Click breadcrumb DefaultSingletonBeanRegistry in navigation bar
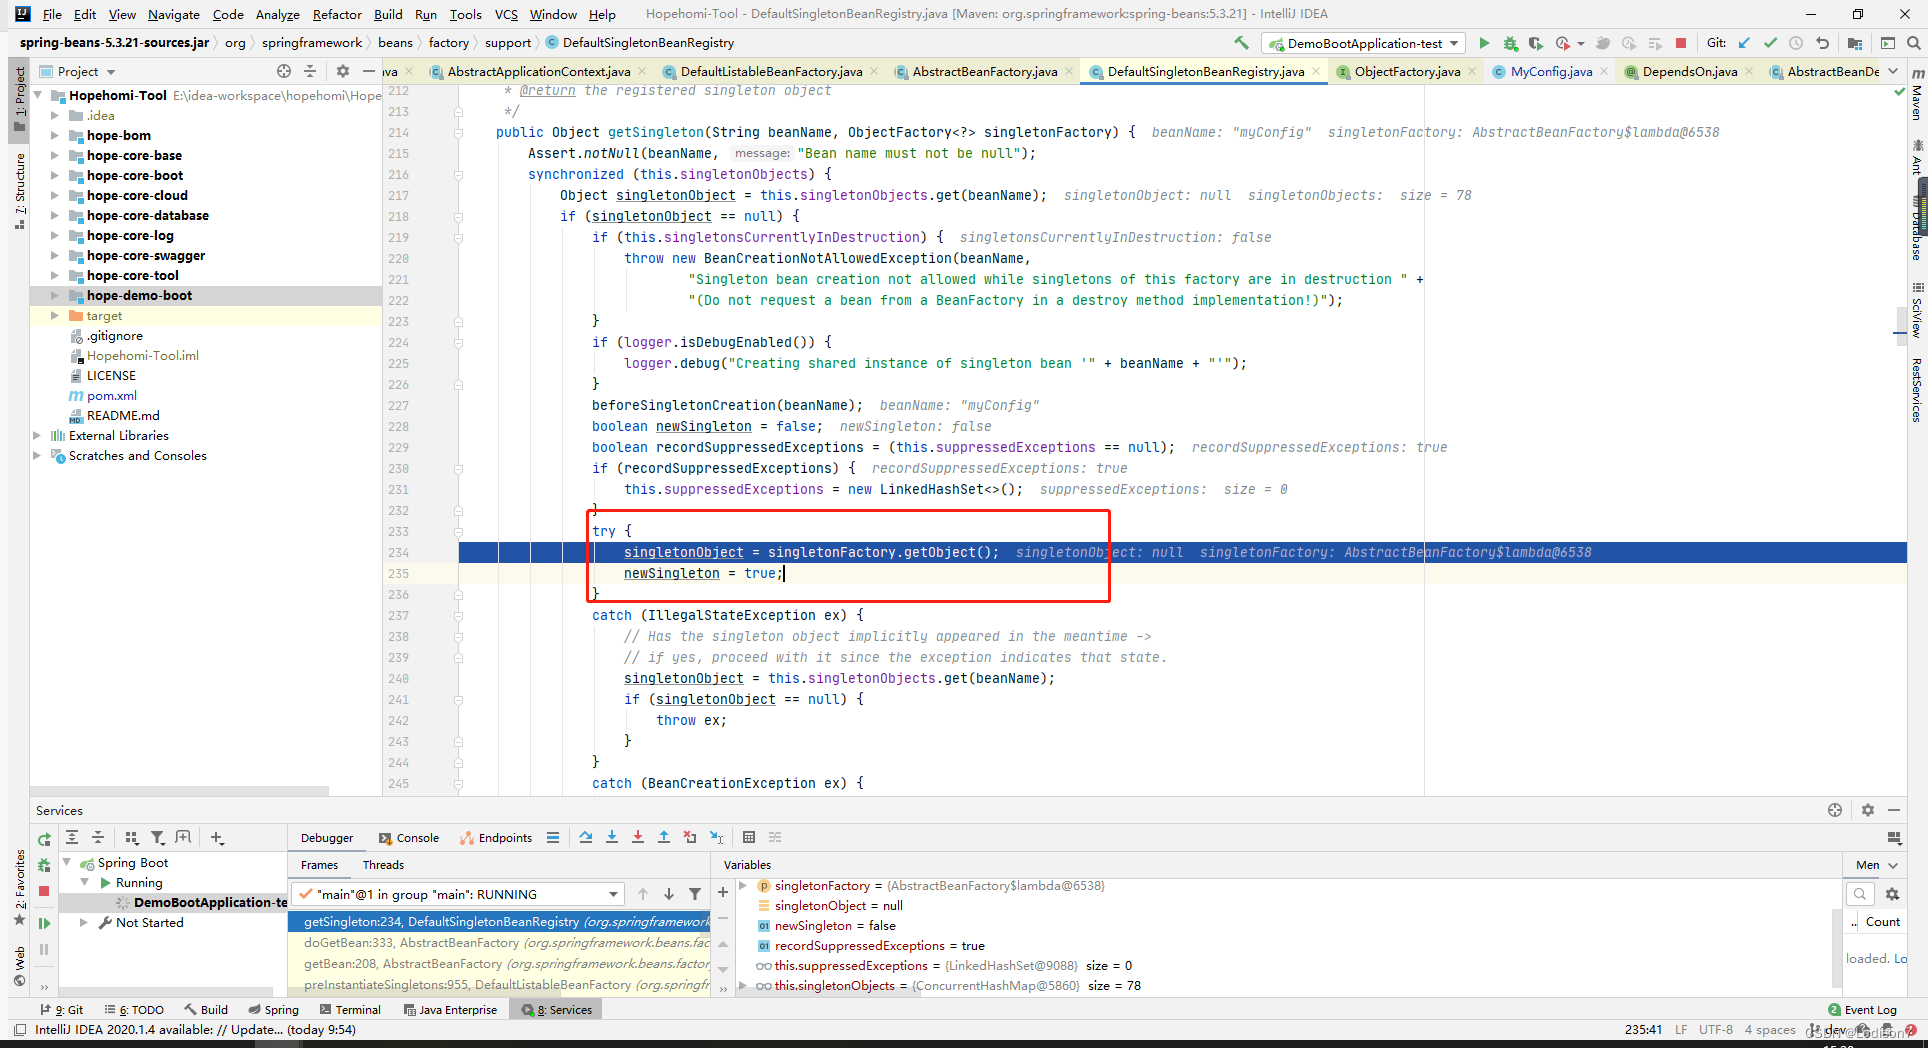Image resolution: width=1928 pixels, height=1048 pixels. click(640, 42)
